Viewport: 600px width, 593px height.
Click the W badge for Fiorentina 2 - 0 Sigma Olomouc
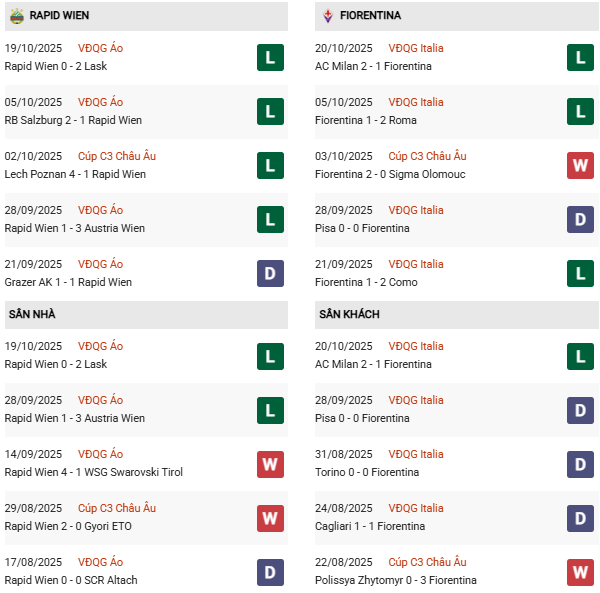pyautogui.click(x=581, y=165)
